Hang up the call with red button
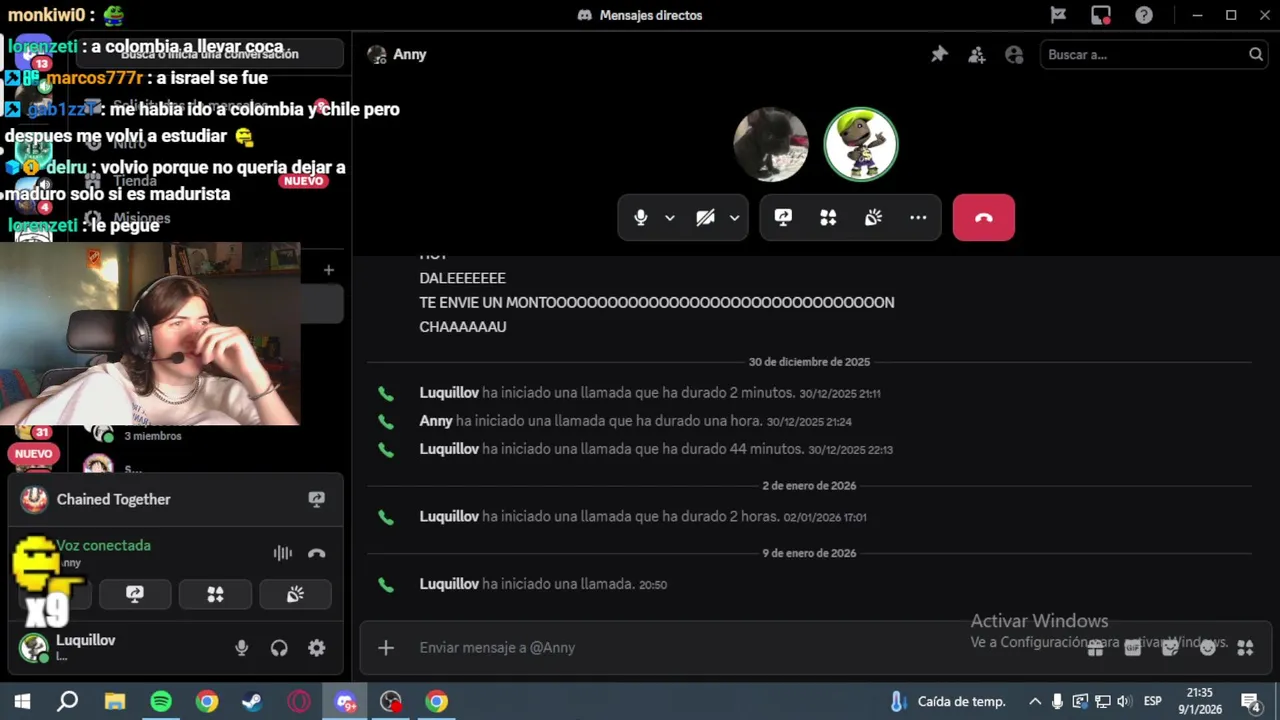 (984, 217)
